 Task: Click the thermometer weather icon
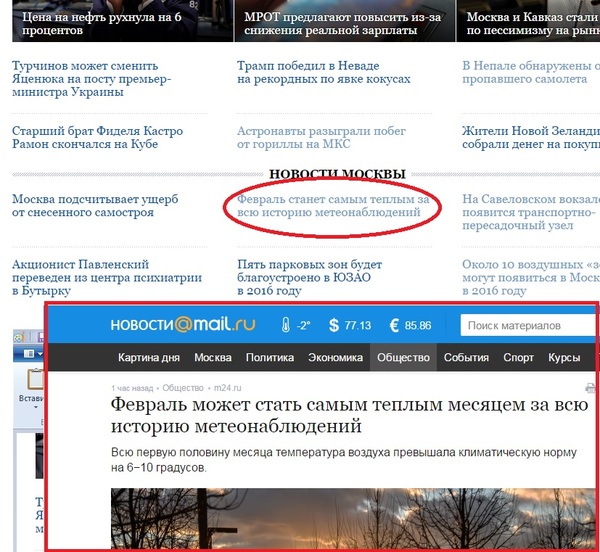pyautogui.click(x=285, y=325)
